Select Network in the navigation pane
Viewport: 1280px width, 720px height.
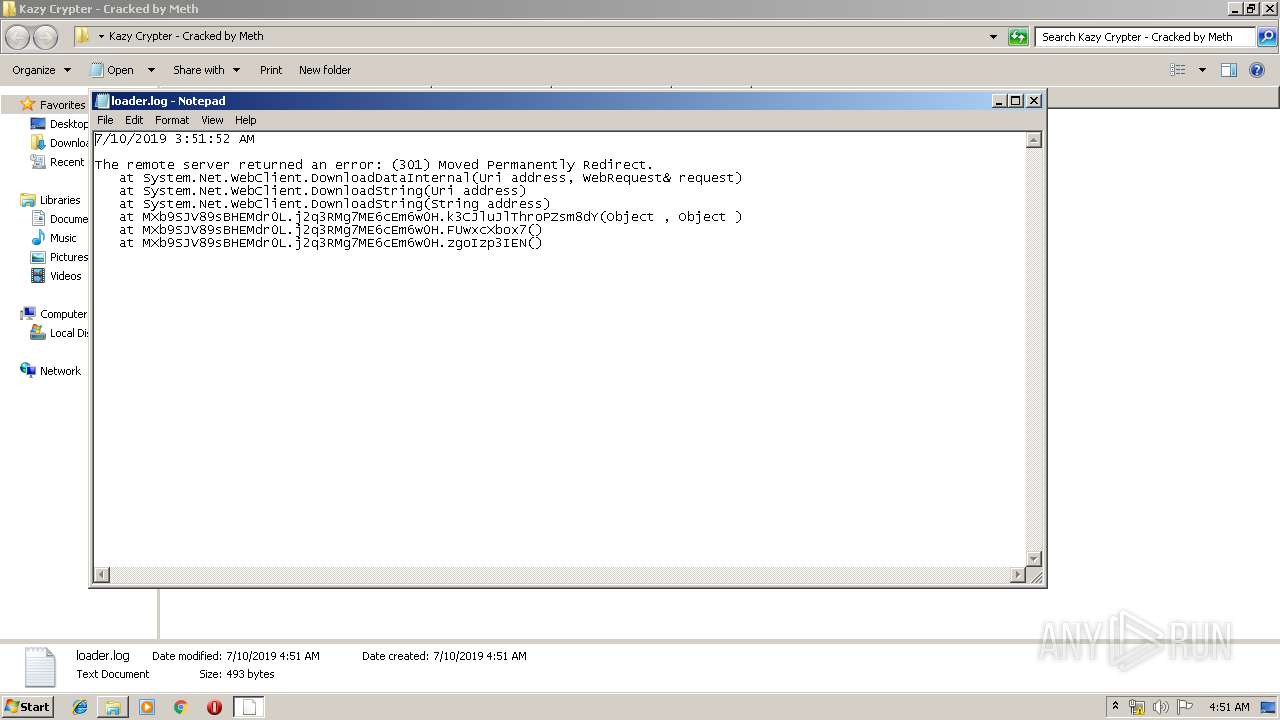point(51,371)
